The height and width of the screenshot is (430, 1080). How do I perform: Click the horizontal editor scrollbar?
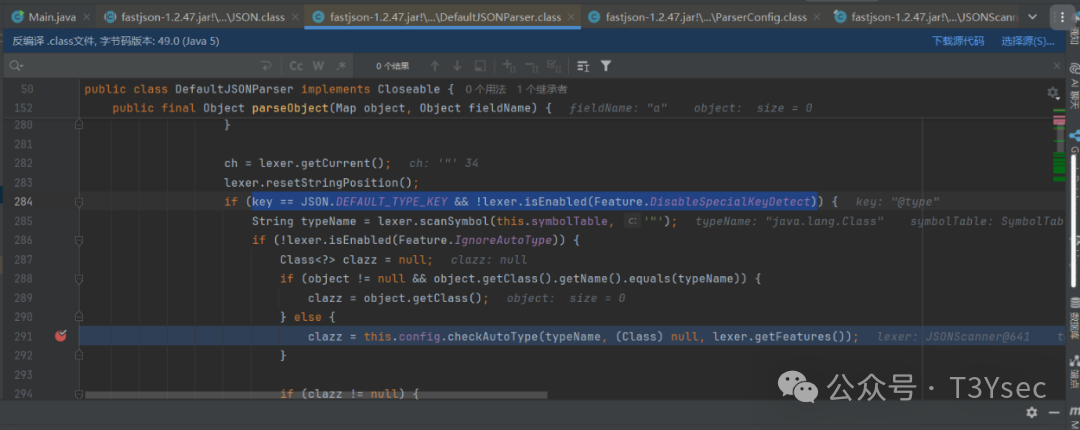315,395
